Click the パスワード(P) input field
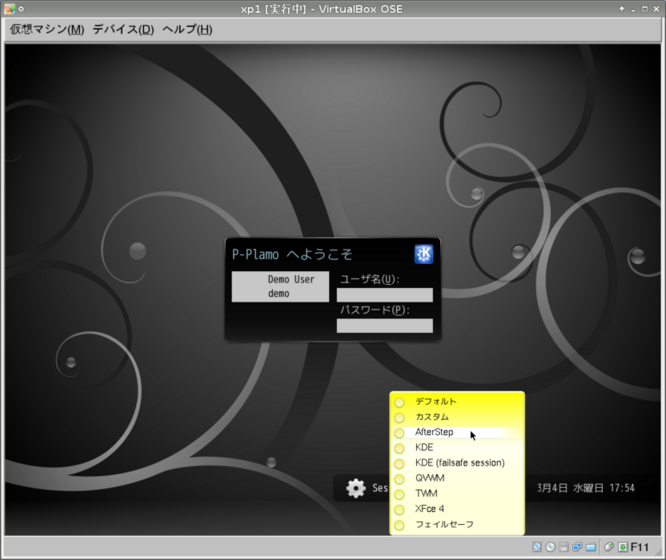The image size is (666, 560). pyautogui.click(x=385, y=326)
